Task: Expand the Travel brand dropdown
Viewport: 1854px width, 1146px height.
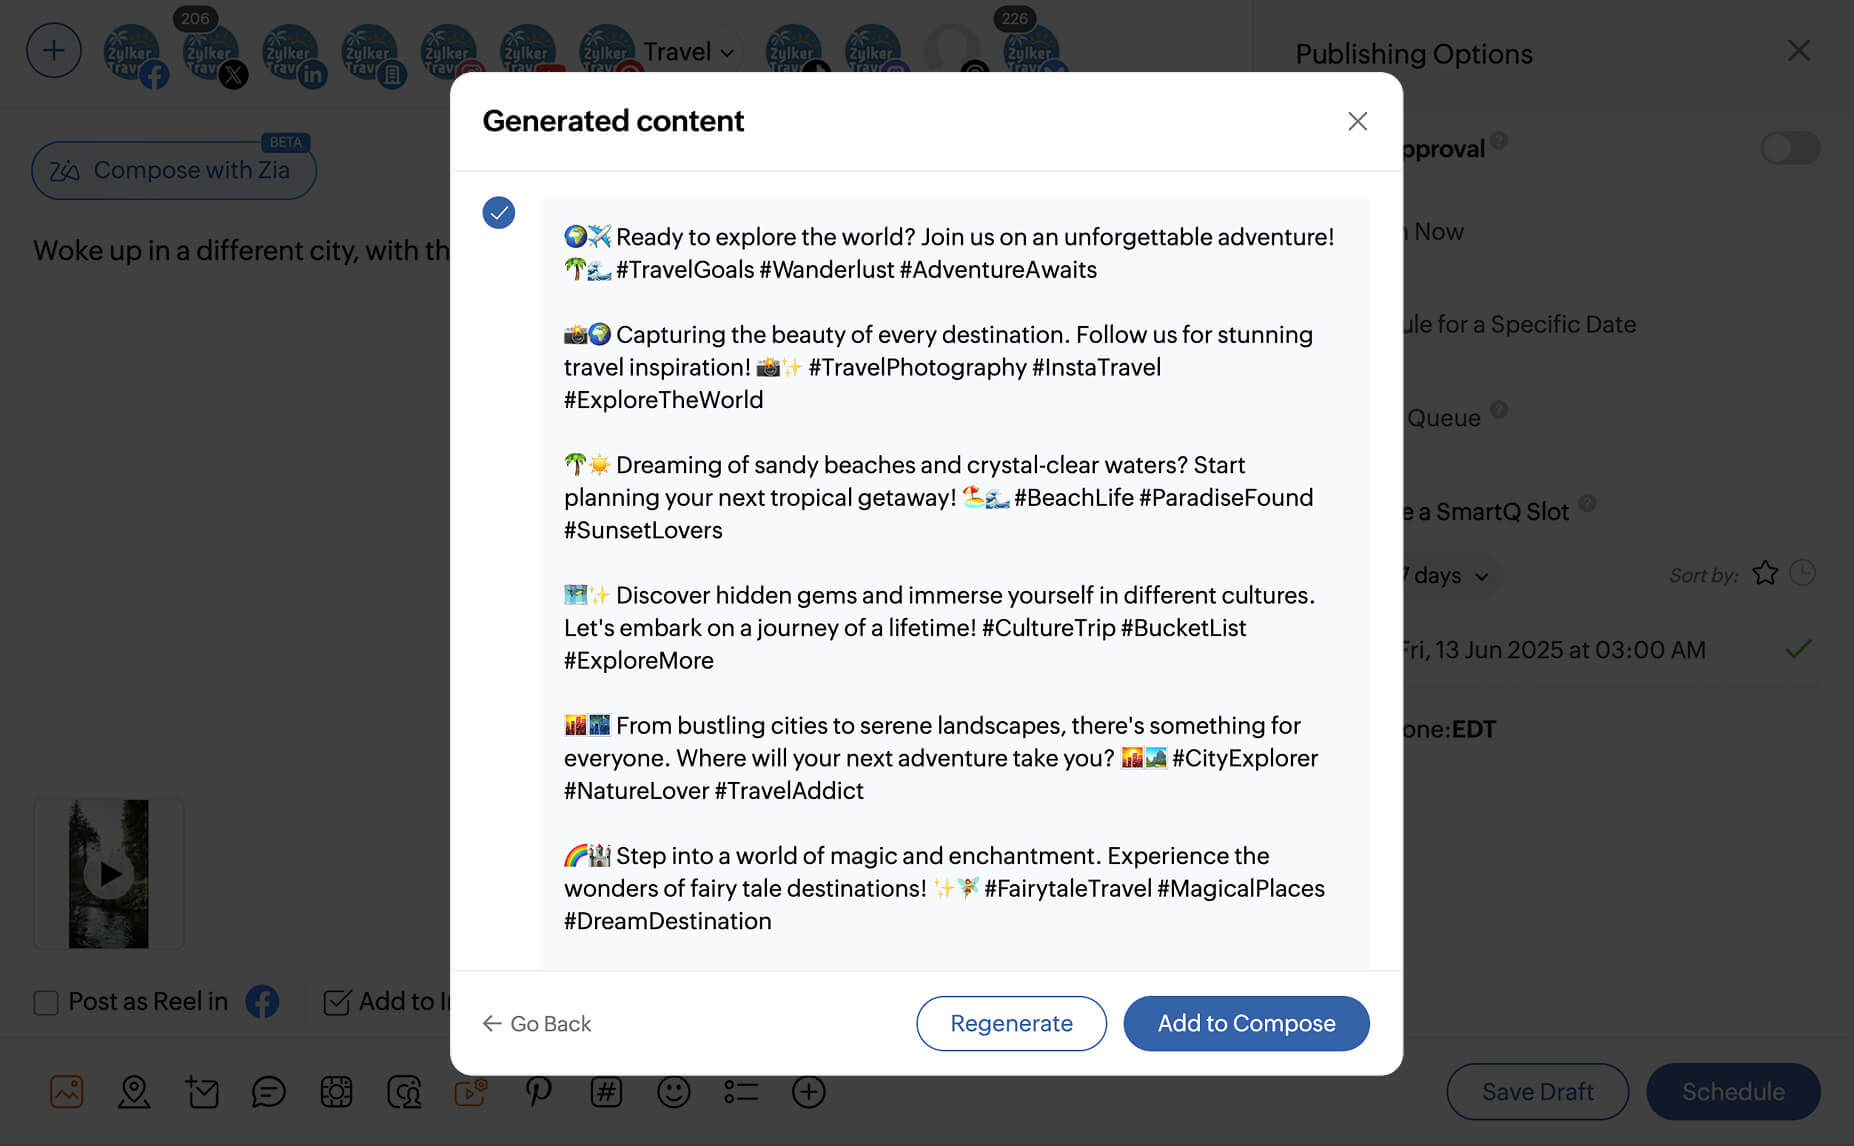Action: coord(688,52)
